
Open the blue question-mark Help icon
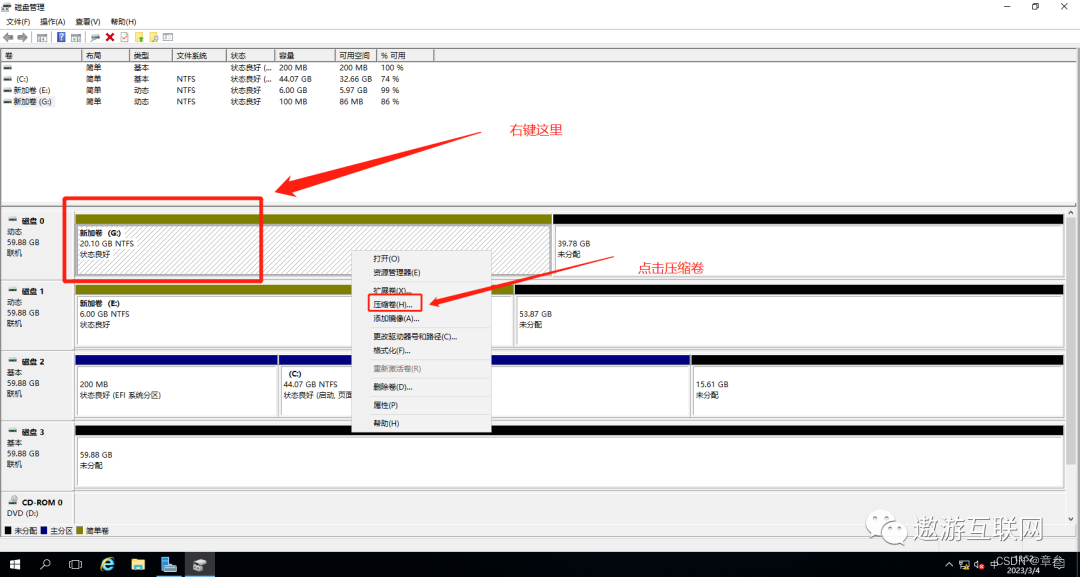click(x=61, y=37)
